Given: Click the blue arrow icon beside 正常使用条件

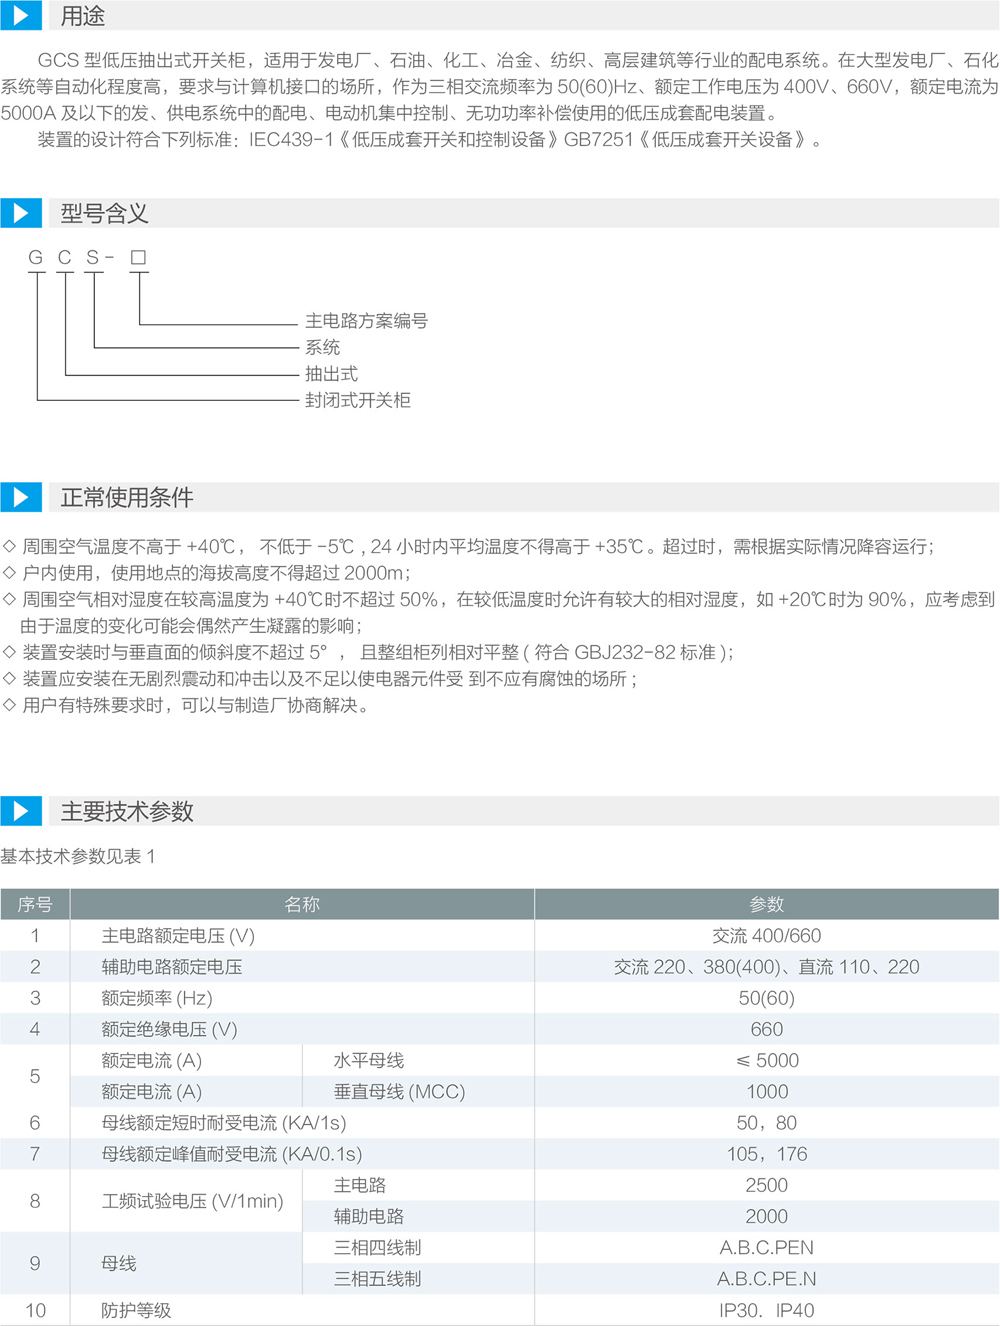Looking at the screenshot, I should click(20, 497).
